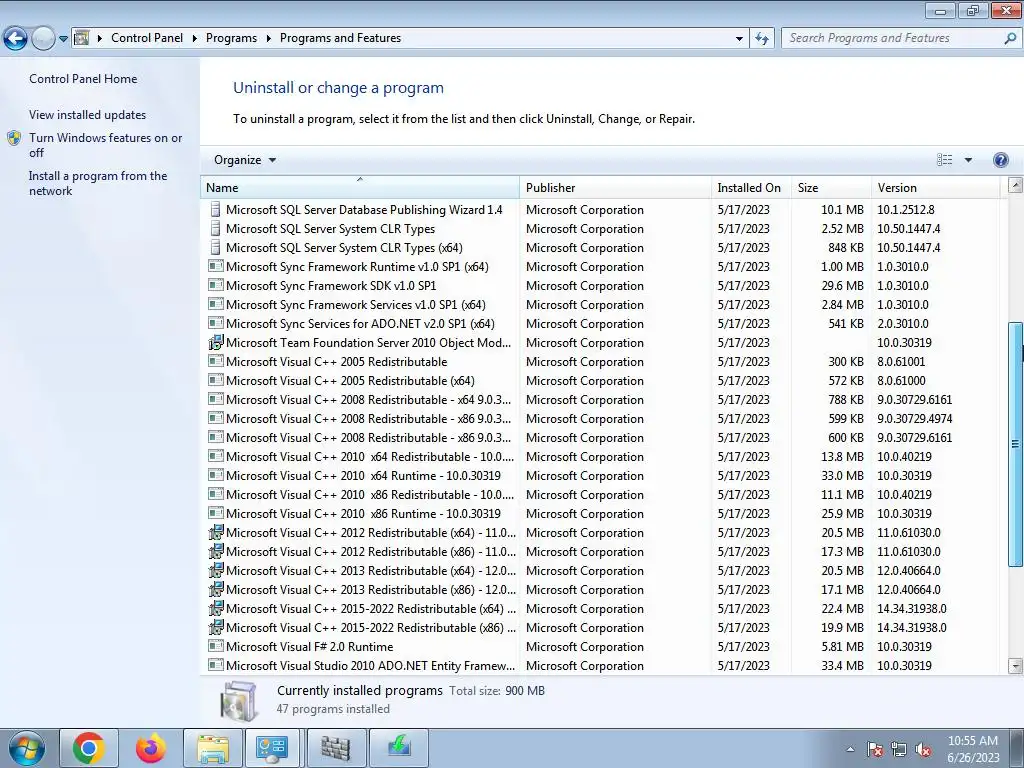Open Google Chrome from the taskbar
Screen dimensions: 1024x768
(x=89, y=748)
